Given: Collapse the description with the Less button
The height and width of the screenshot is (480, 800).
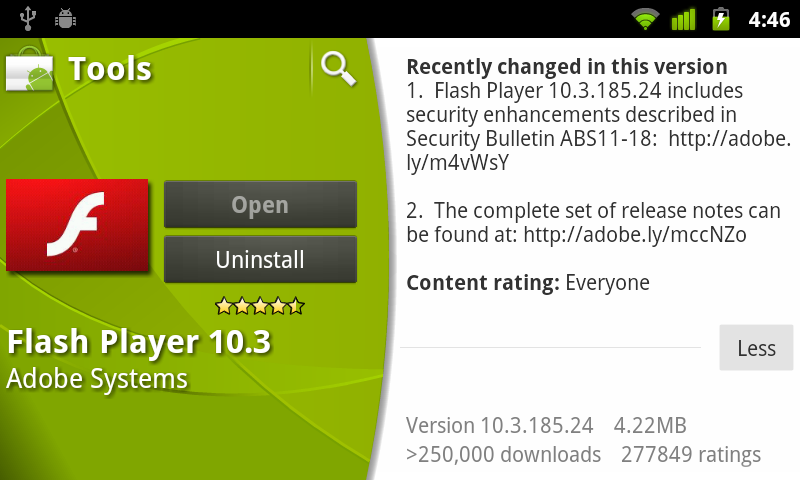Looking at the screenshot, I should click(x=756, y=348).
